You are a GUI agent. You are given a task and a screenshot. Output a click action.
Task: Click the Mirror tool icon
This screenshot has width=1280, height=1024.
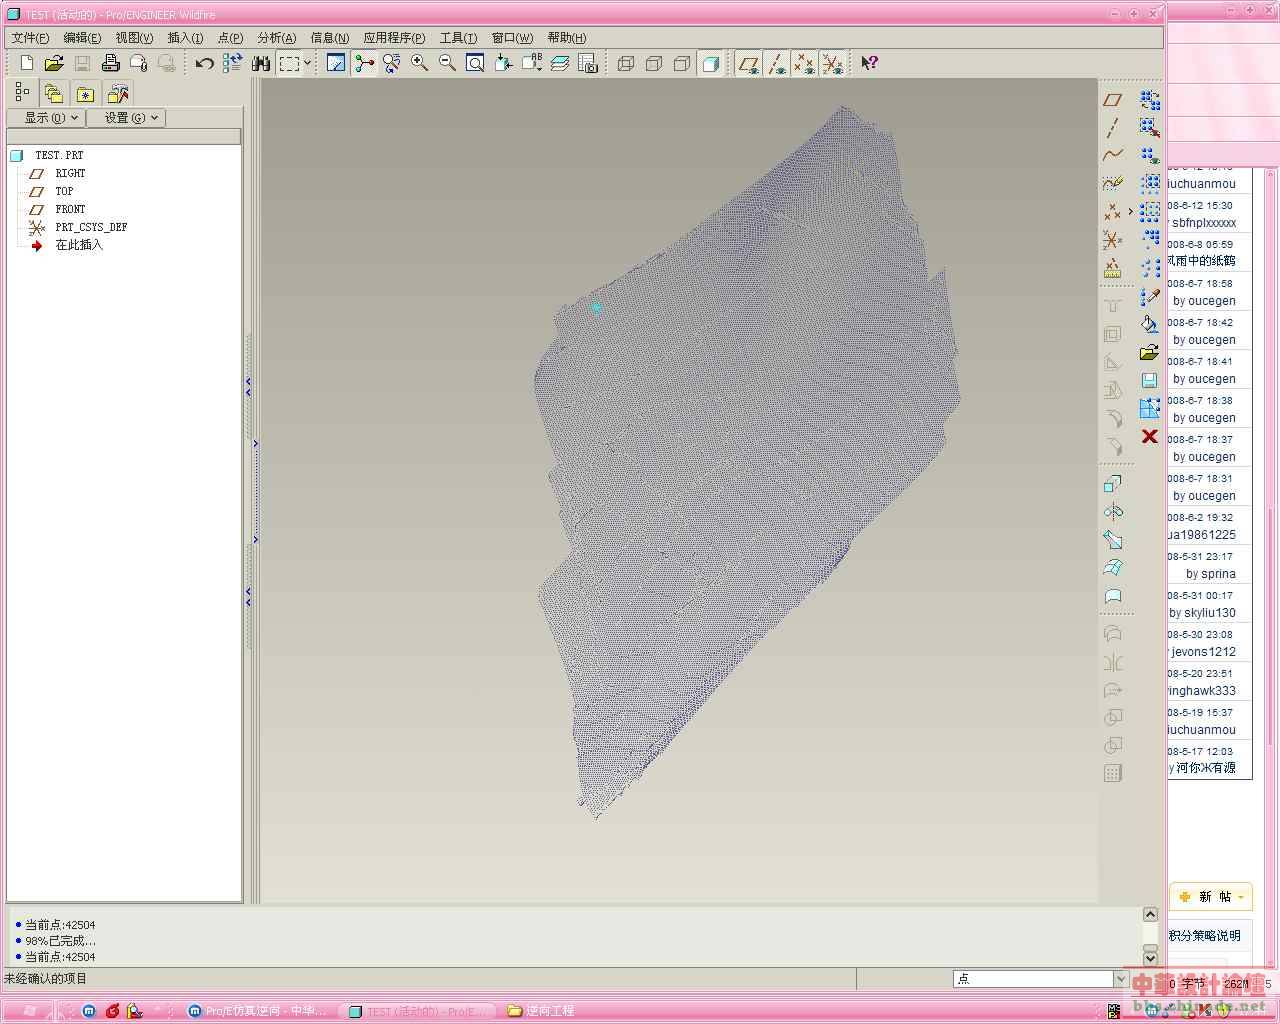pyautogui.click(x=1112, y=663)
